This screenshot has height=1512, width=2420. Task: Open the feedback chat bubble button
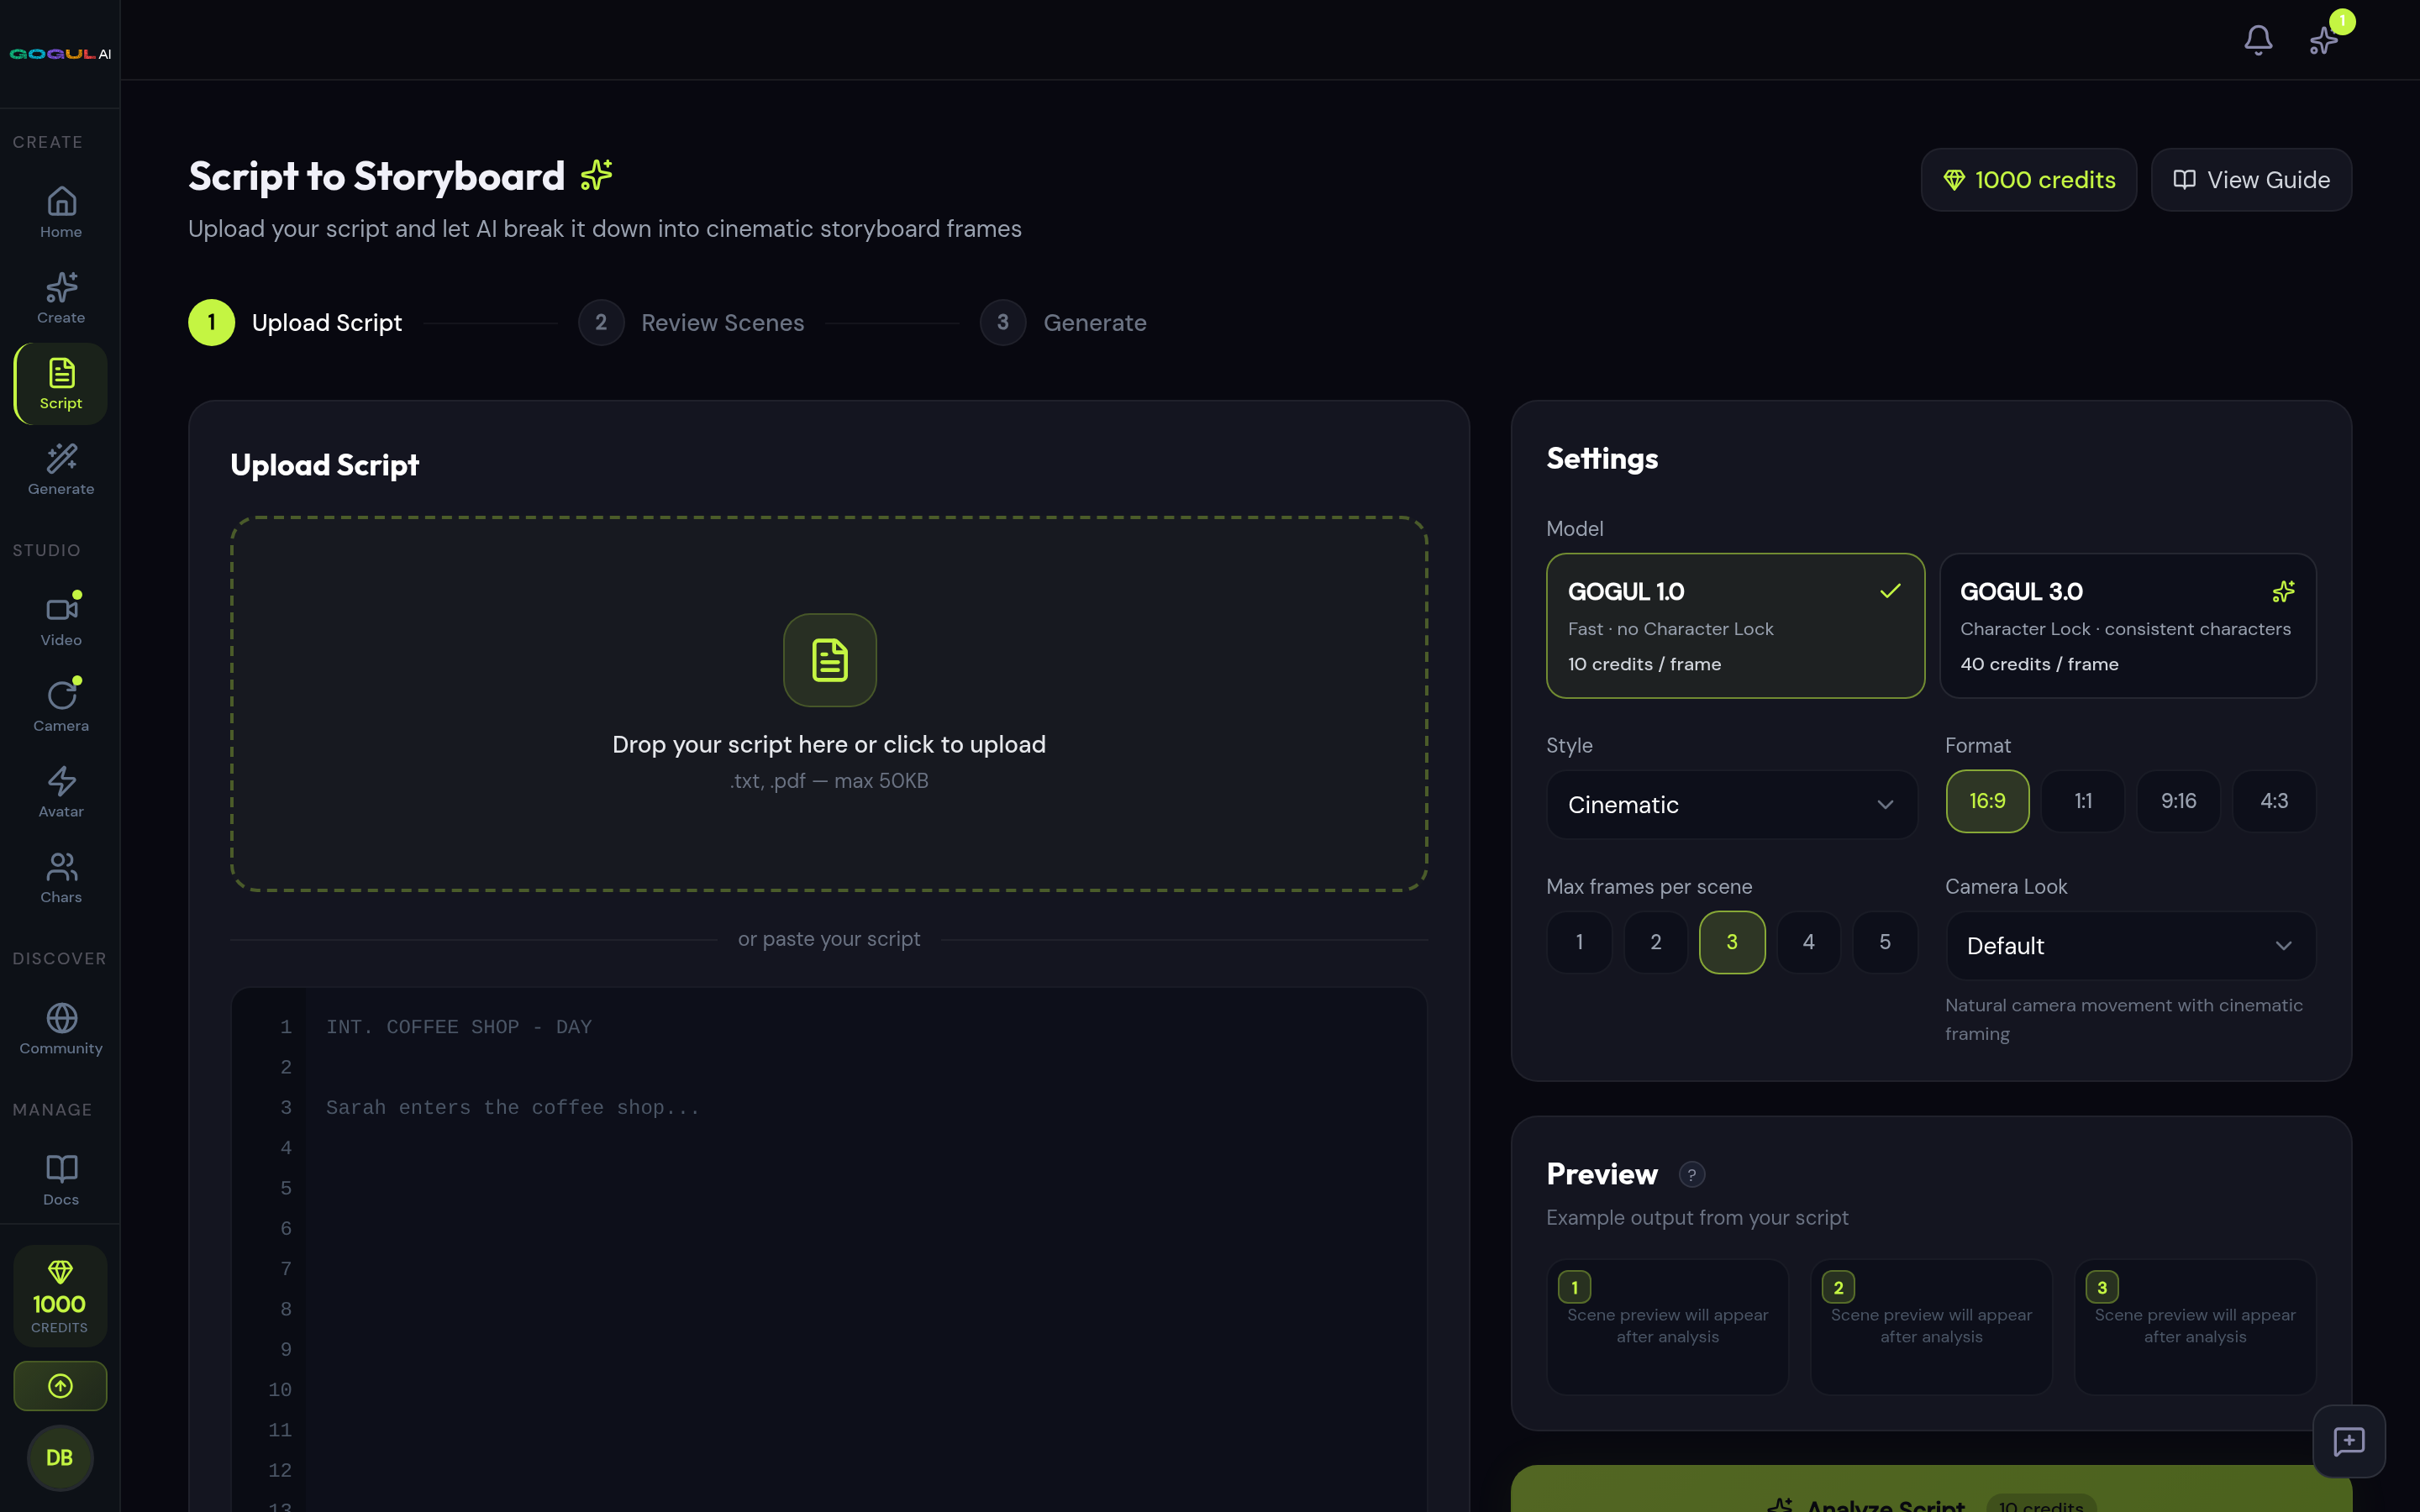point(2349,1441)
